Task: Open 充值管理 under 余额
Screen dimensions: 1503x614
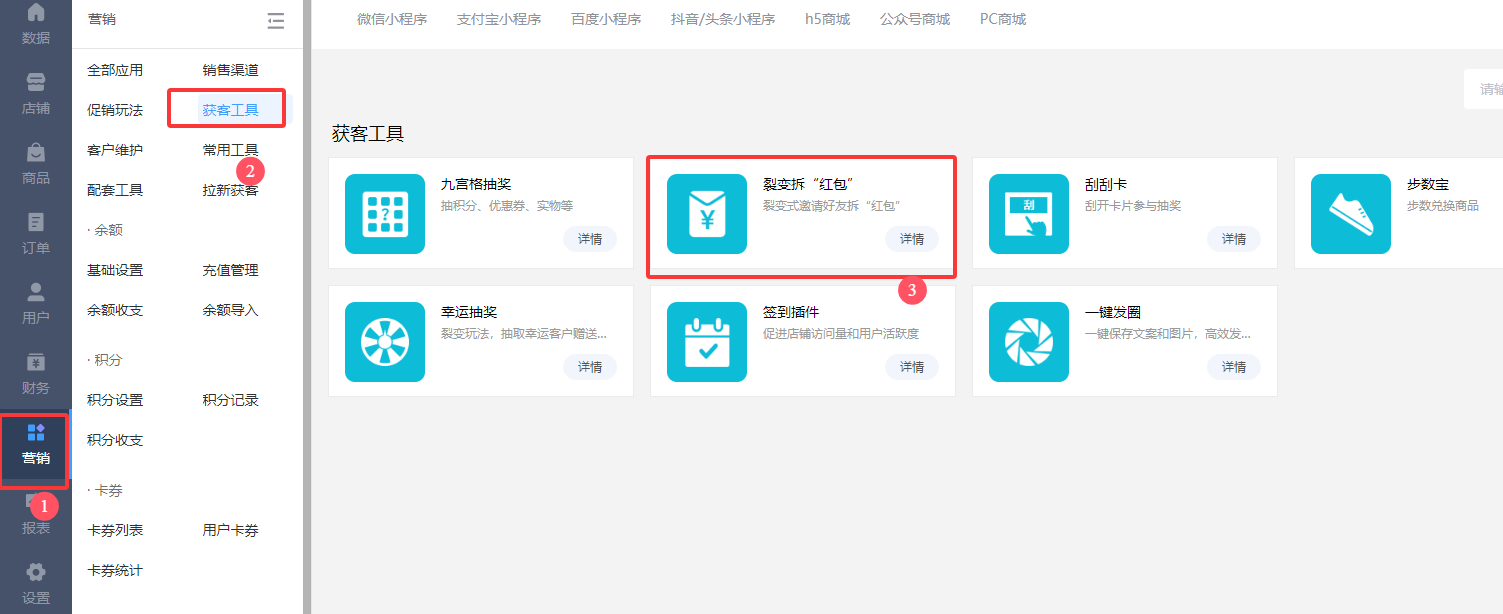Action: 230,270
